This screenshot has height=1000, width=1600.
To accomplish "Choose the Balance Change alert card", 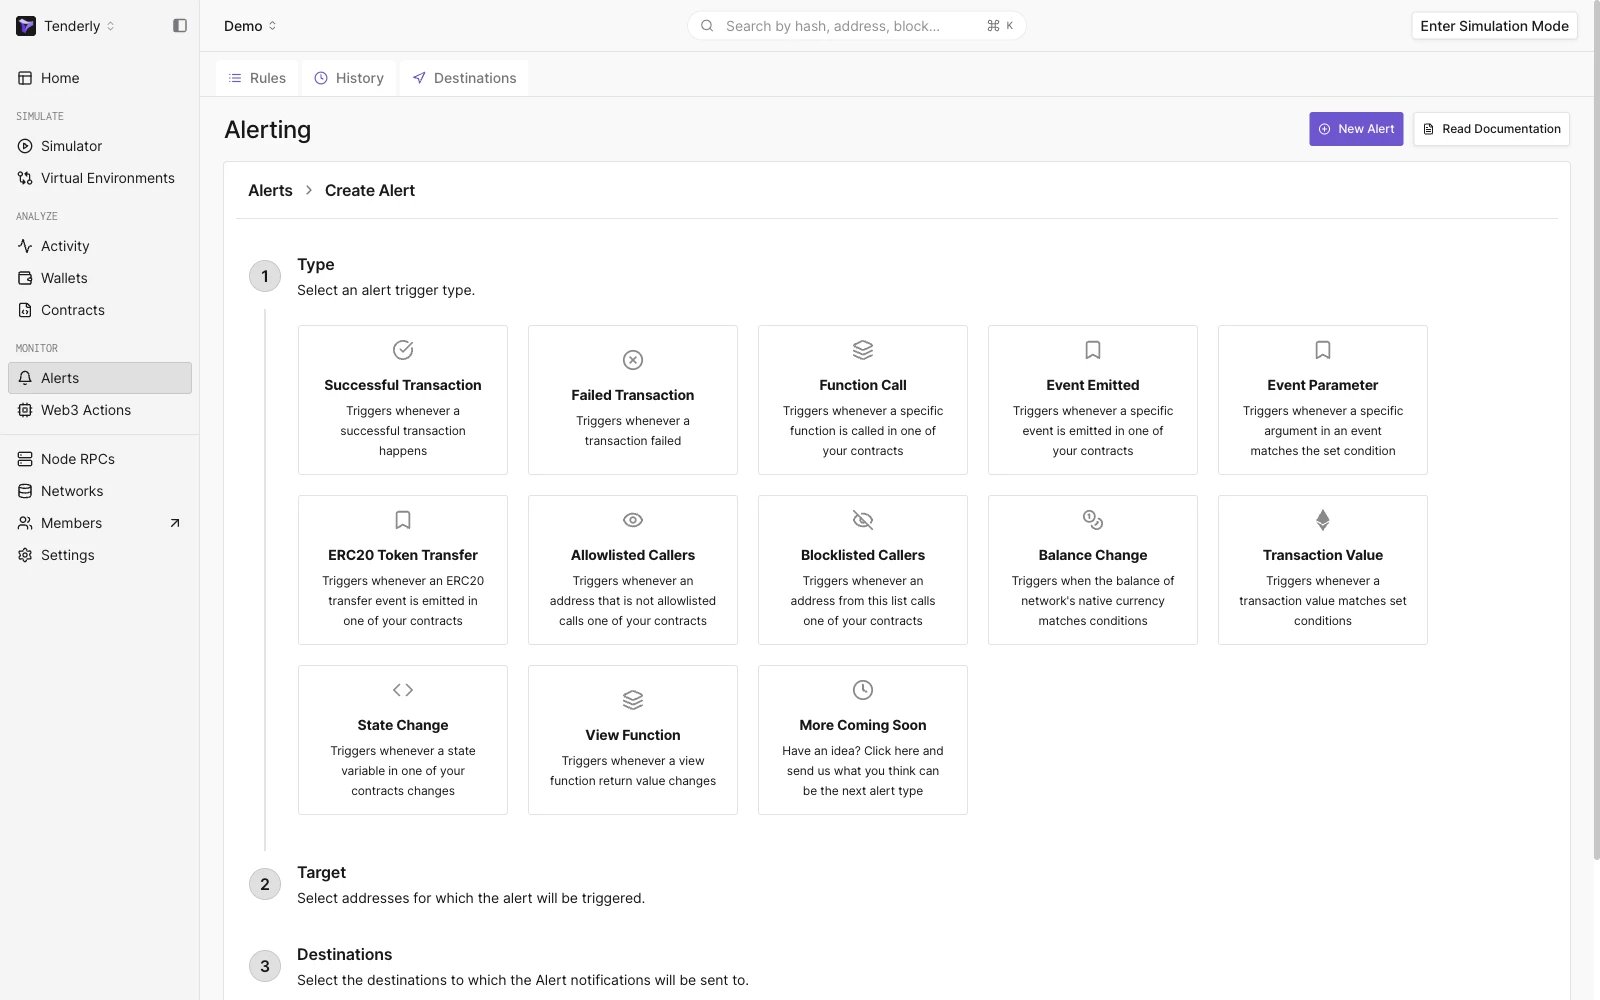I will tap(1093, 570).
